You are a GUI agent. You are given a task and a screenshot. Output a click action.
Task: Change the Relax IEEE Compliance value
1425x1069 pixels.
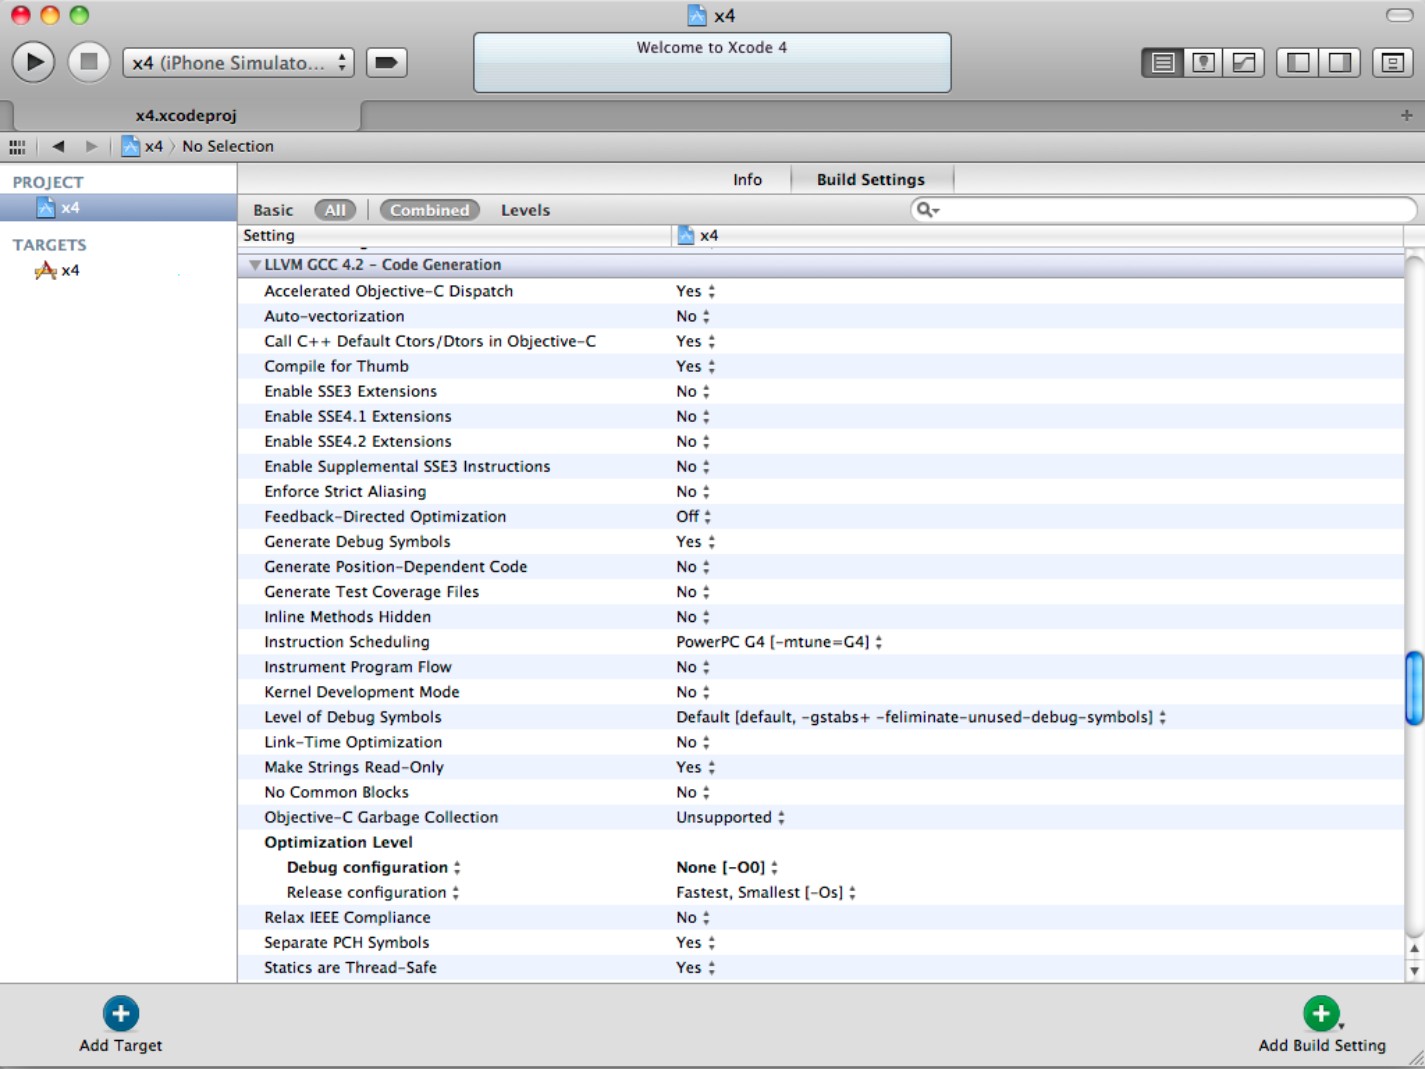click(693, 917)
